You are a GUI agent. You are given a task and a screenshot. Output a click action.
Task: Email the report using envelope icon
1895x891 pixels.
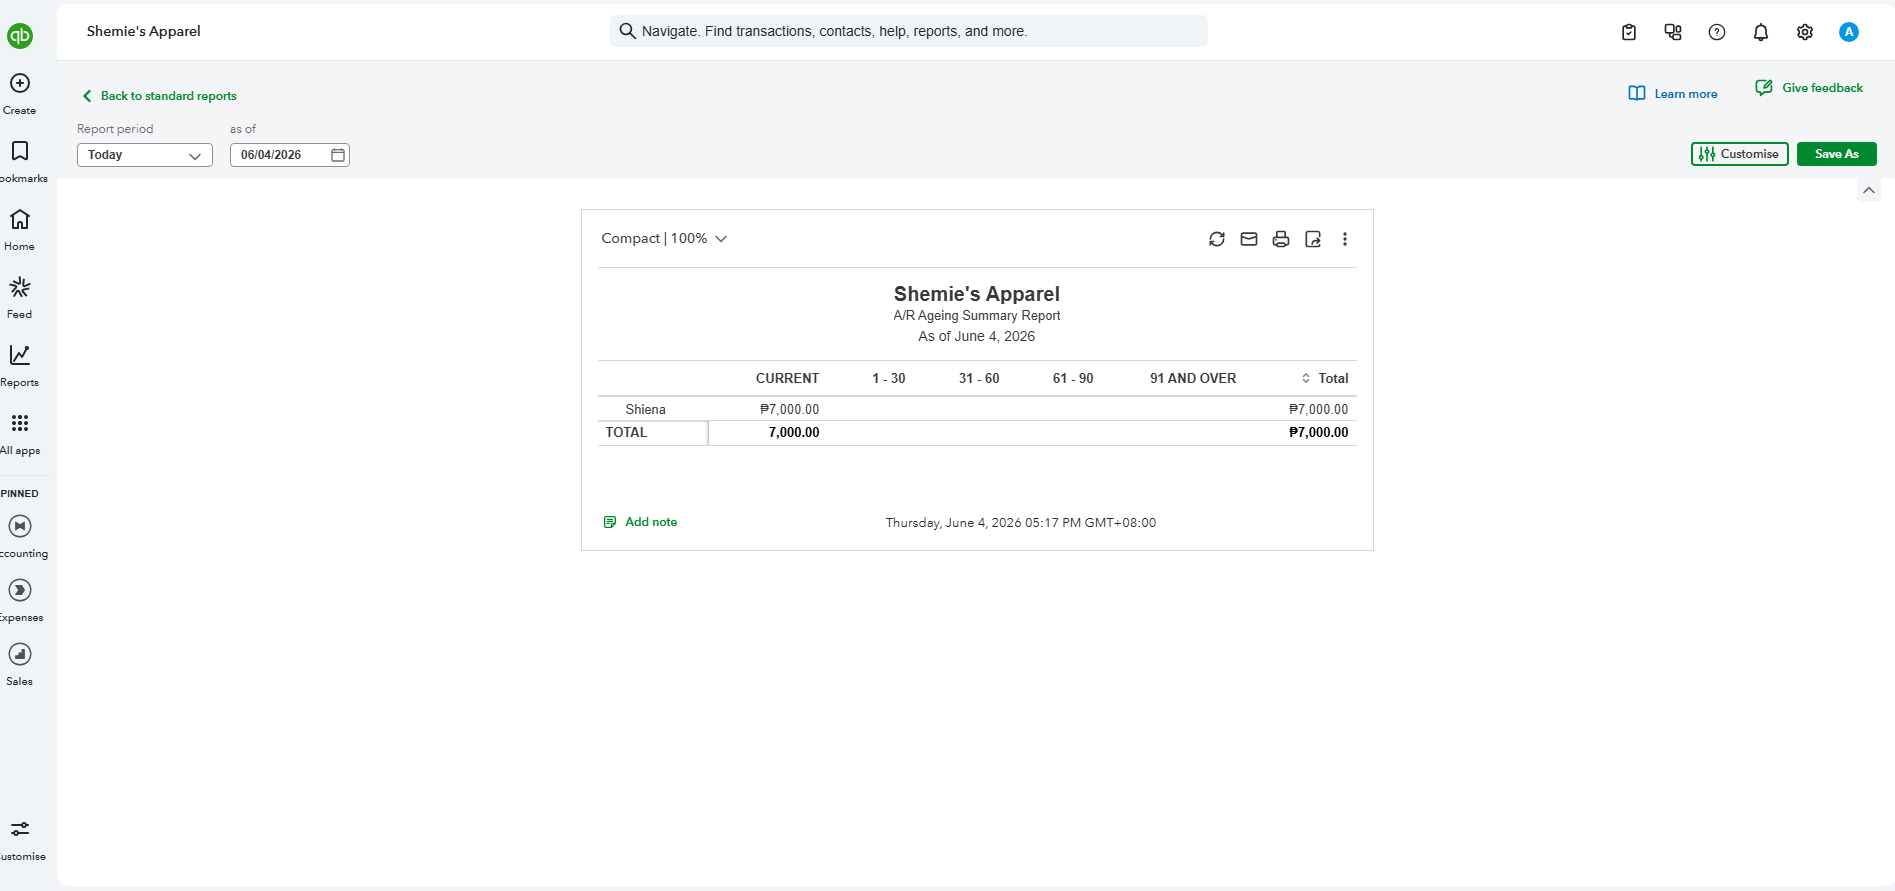(x=1249, y=239)
